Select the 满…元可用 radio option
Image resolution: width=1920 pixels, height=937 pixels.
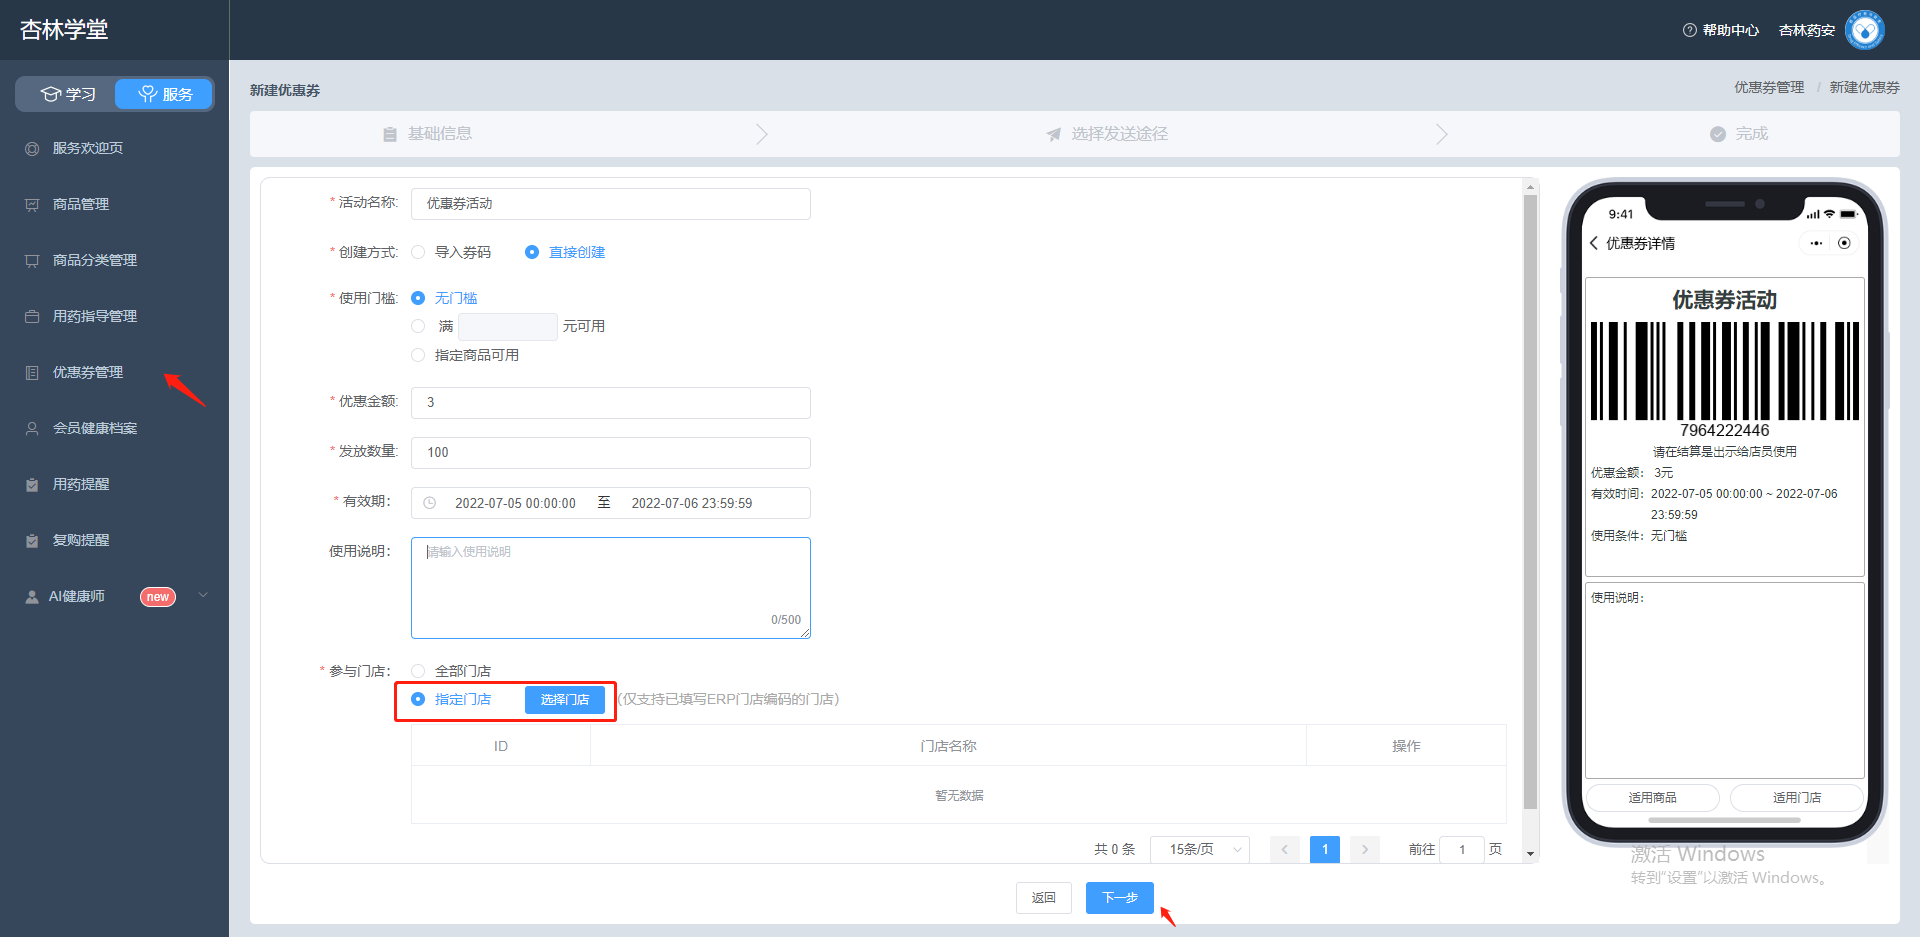418,326
